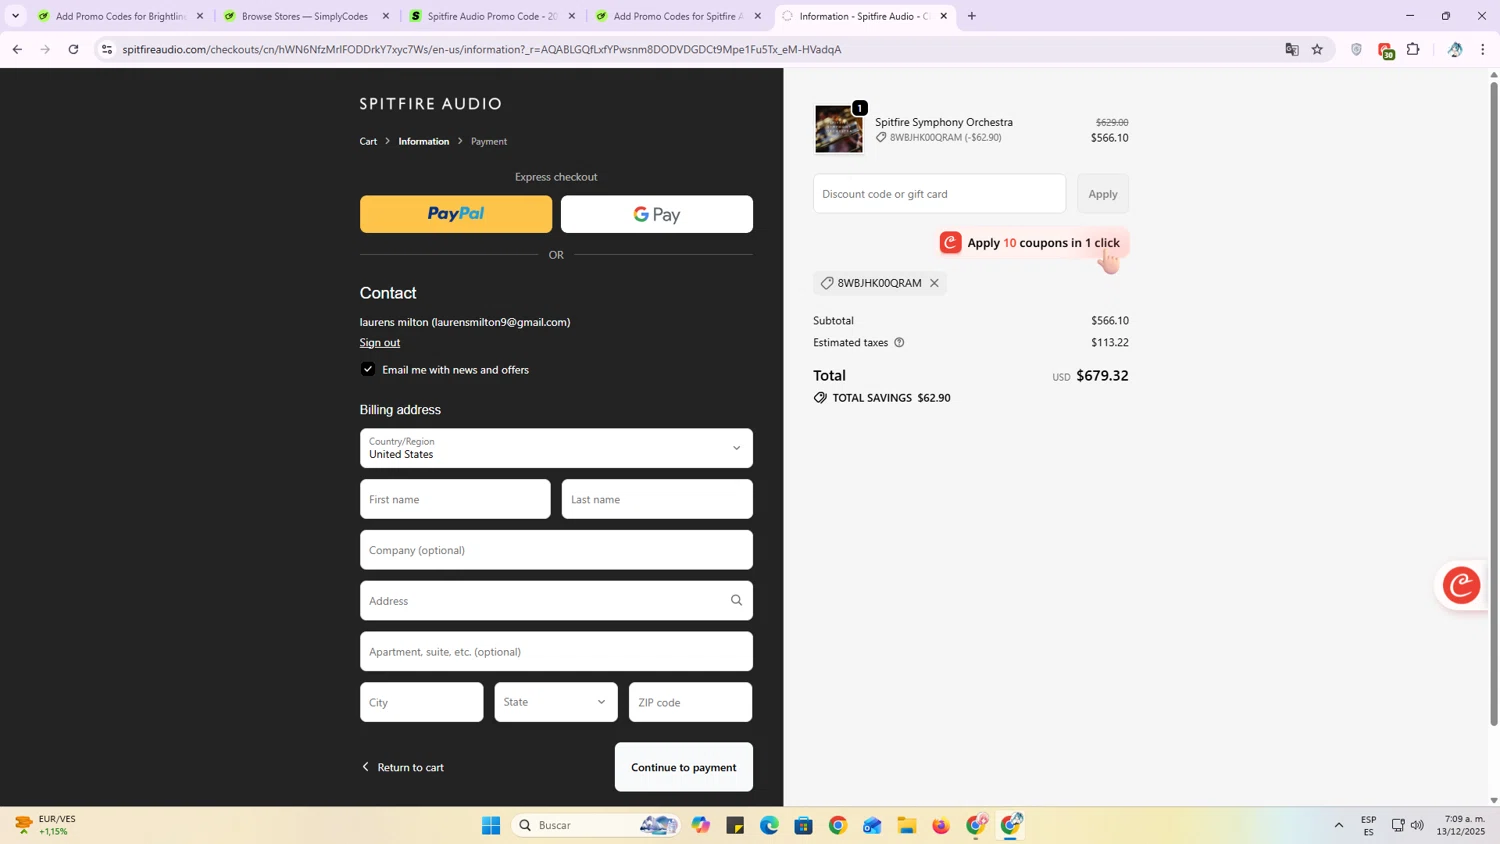The width and height of the screenshot is (1500, 844).
Task: Open the State dropdown
Action: tap(556, 702)
